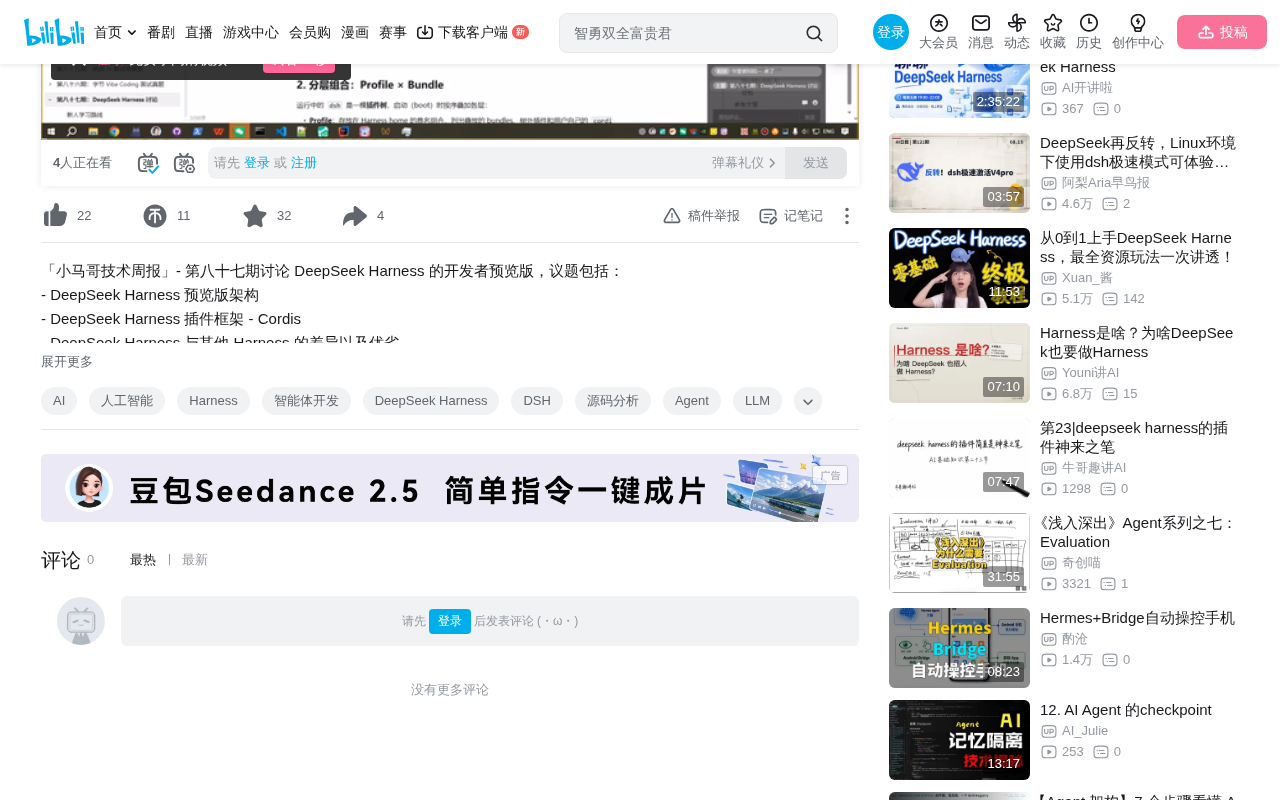Screen dimensions: 1280x800
Task: Click the pink 投稿 upload button
Action: [1222, 32]
